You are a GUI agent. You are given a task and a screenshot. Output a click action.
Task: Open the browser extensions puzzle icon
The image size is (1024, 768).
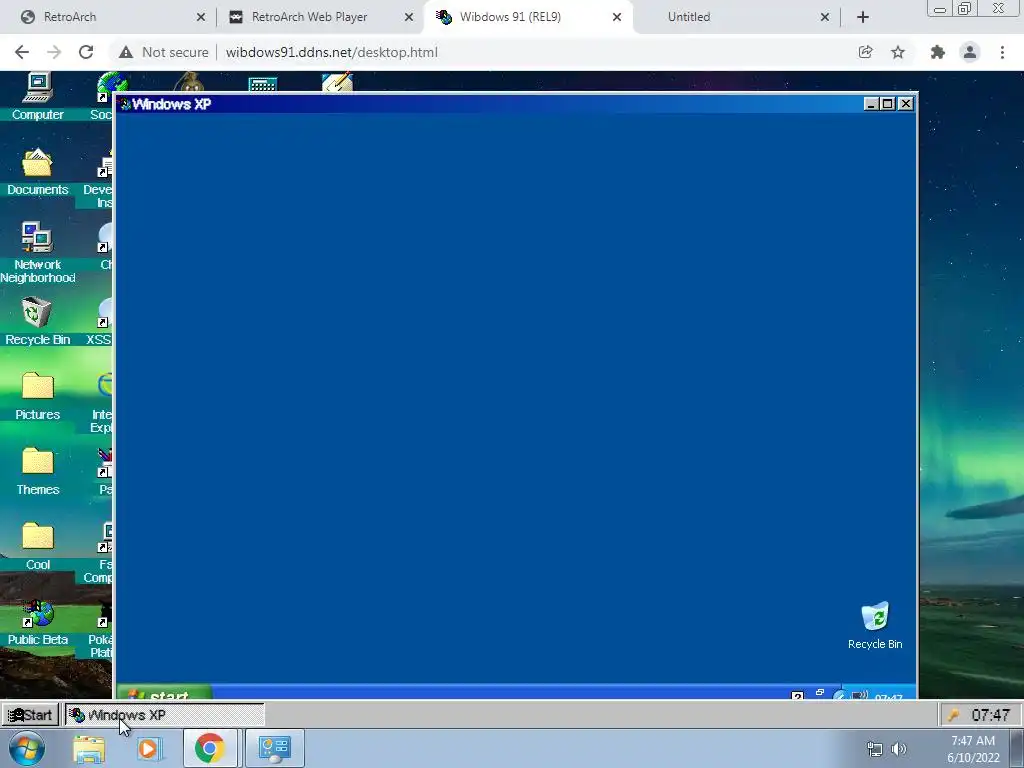pyautogui.click(x=938, y=52)
